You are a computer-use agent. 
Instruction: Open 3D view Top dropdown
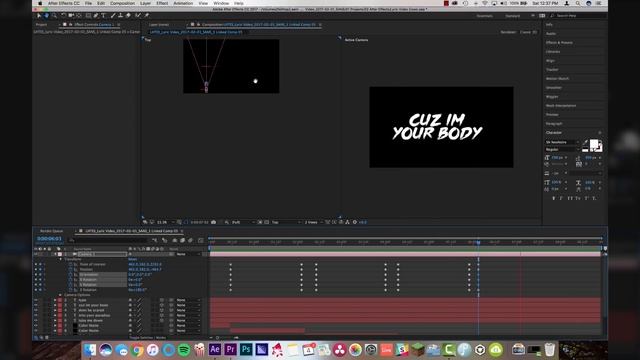286,222
